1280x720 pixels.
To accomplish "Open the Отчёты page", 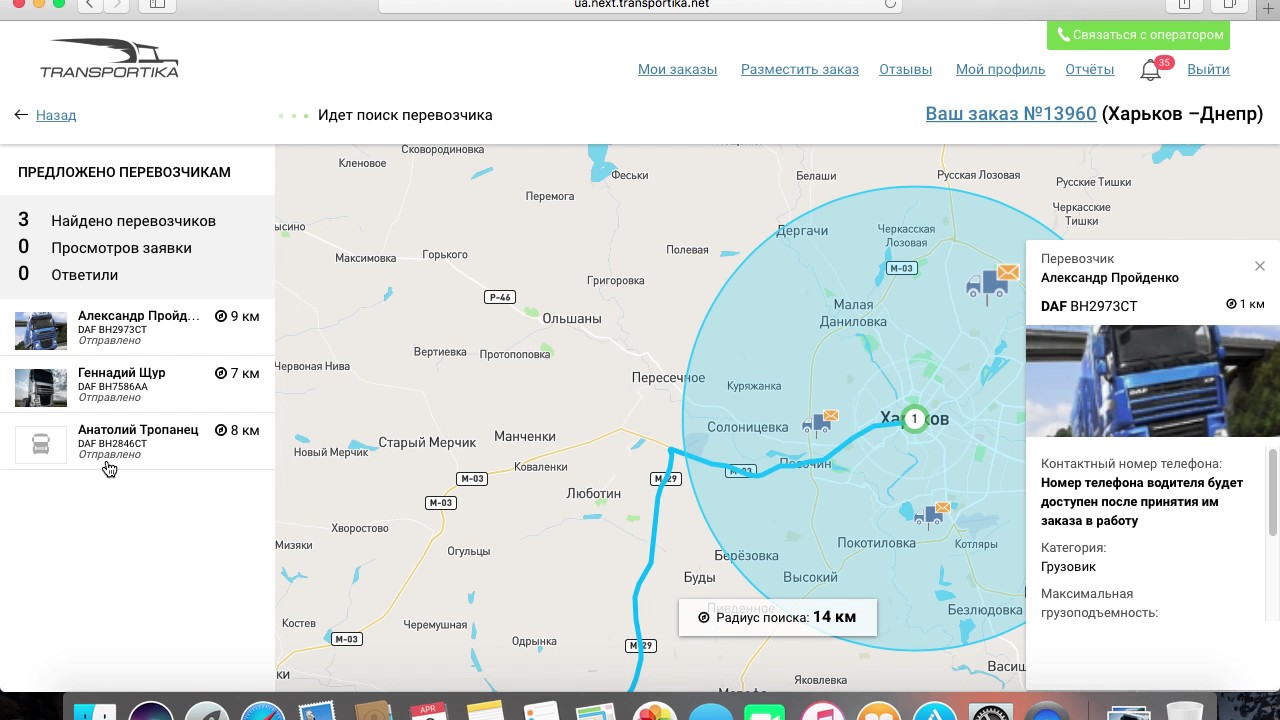I will pyautogui.click(x=1090, y=70).
